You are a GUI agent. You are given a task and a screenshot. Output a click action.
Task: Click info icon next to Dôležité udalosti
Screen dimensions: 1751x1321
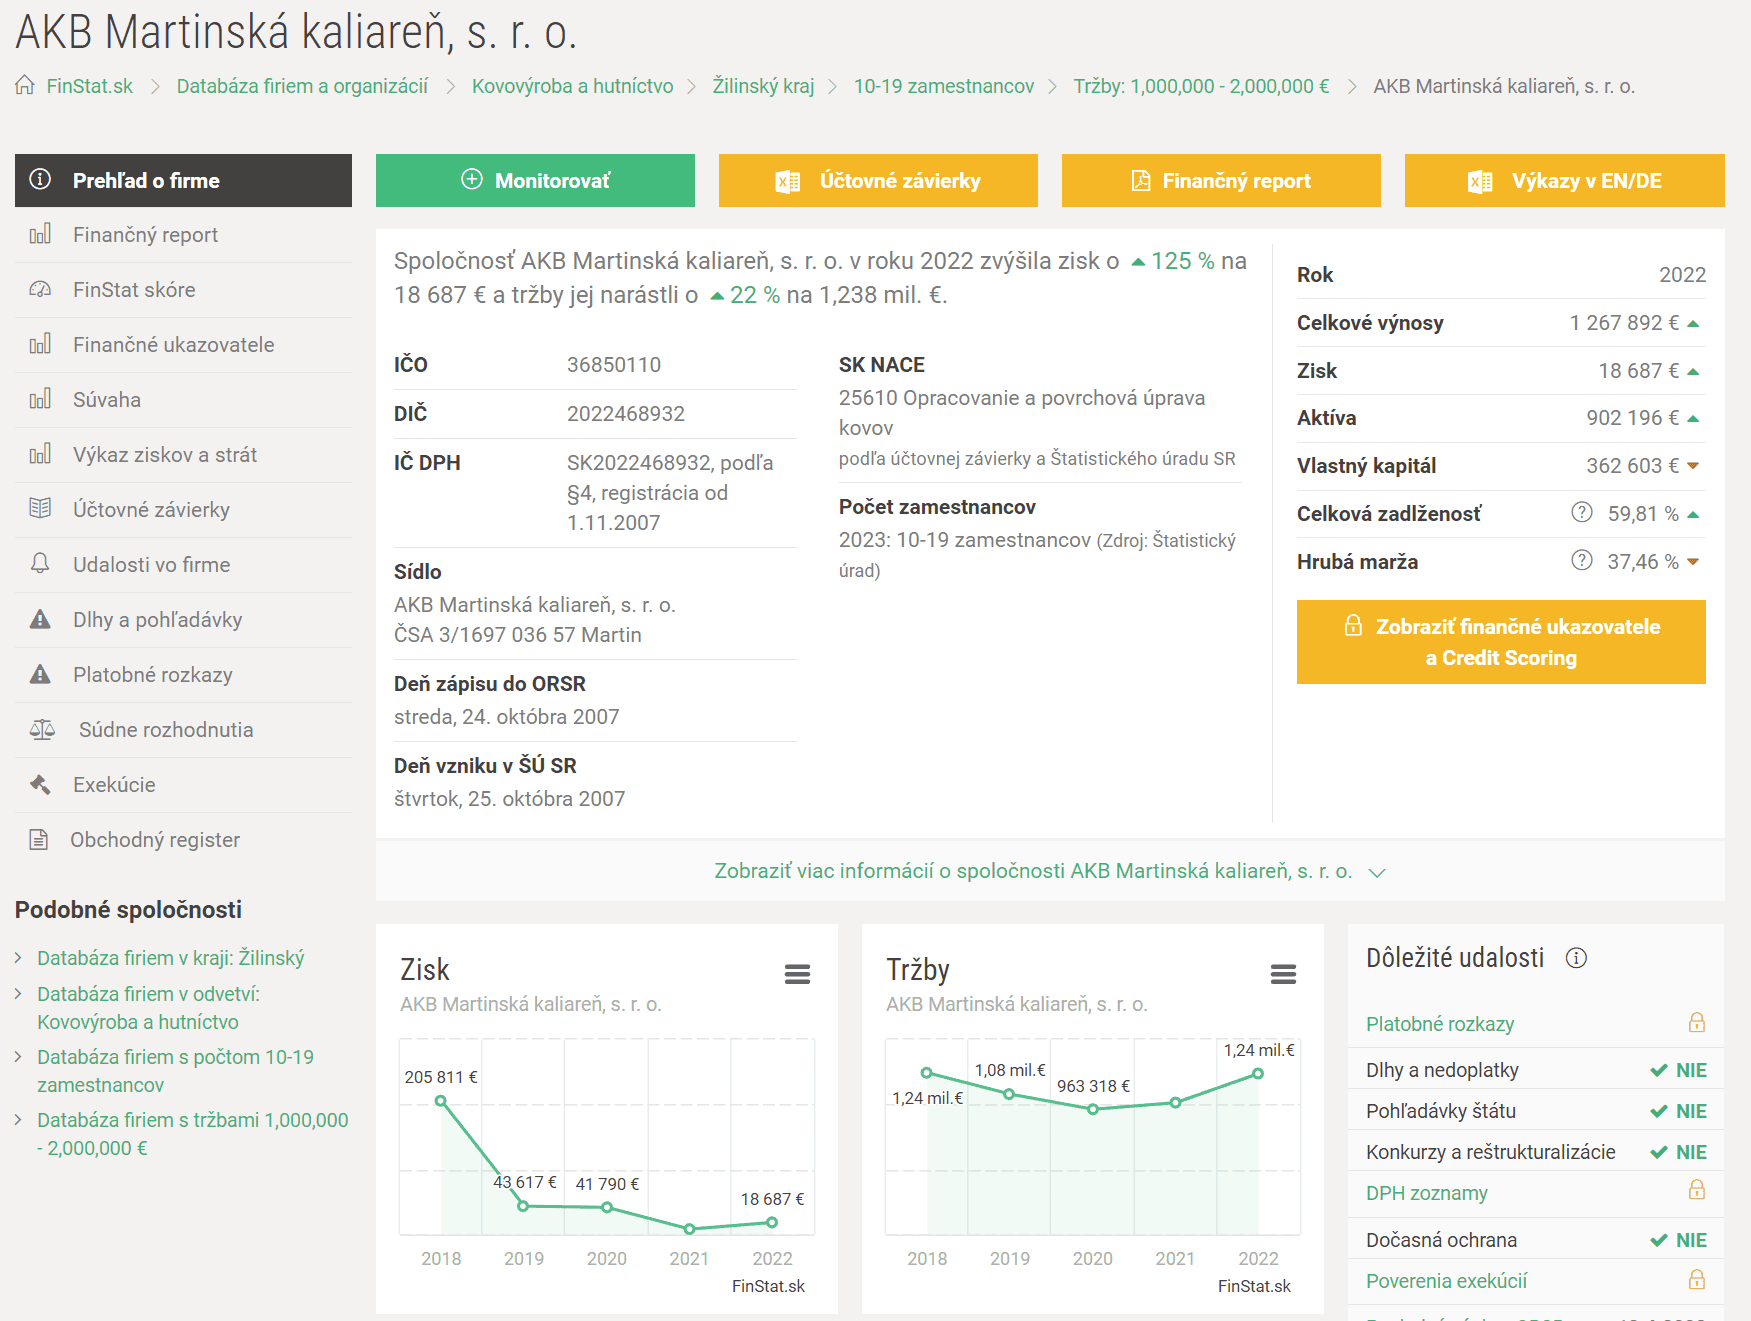1576,958
